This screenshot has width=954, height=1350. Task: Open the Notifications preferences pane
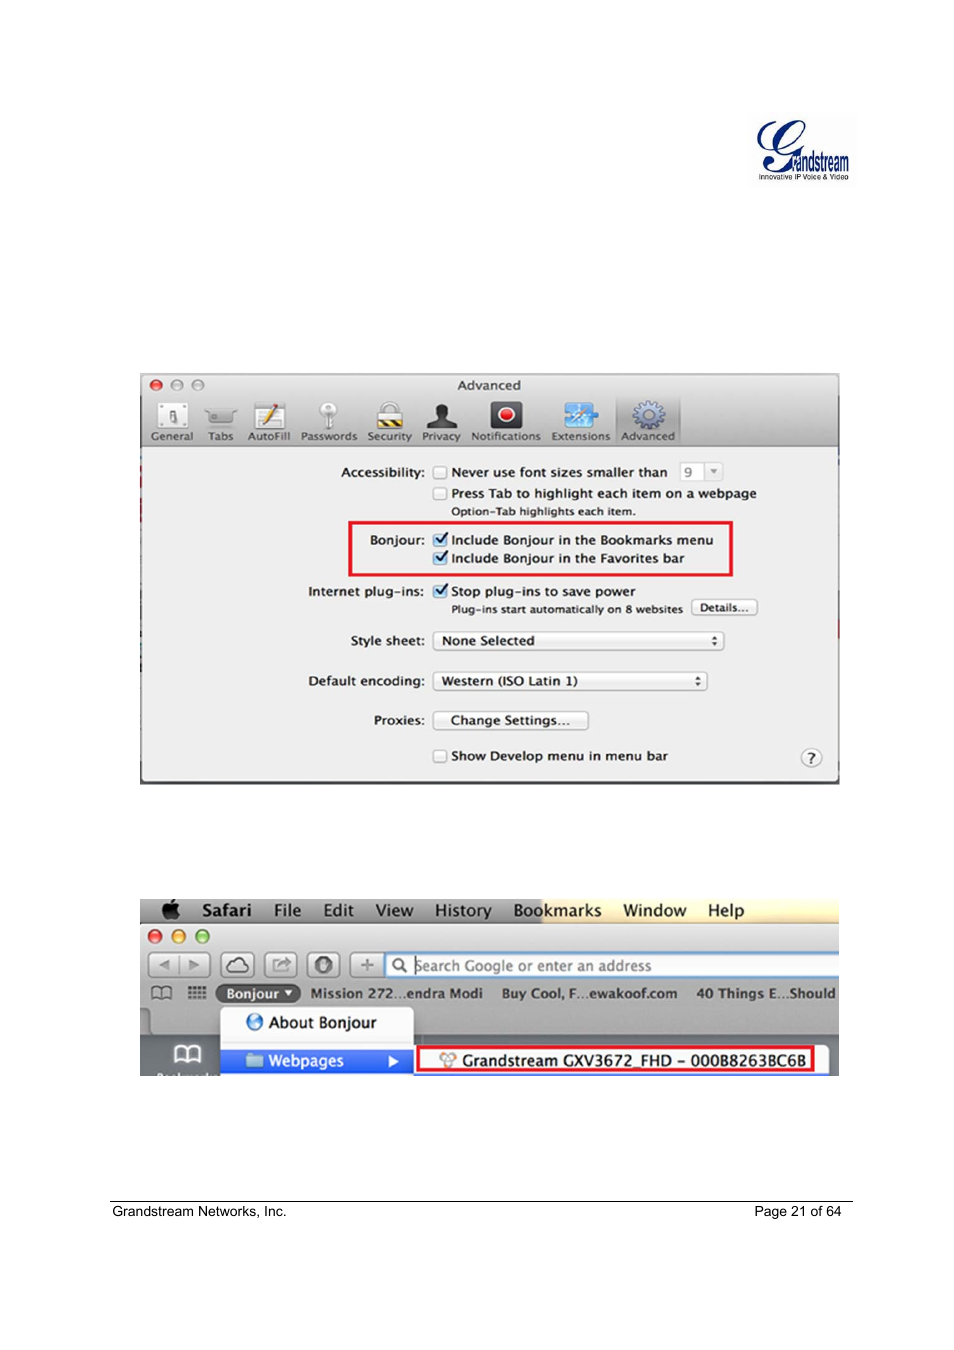click(x=506, y=422)
